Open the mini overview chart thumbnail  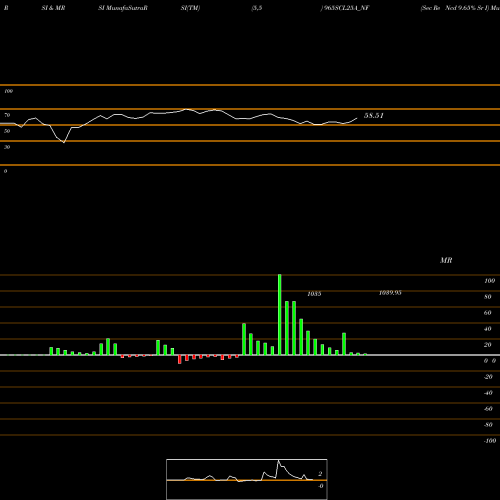pos(247,479)
